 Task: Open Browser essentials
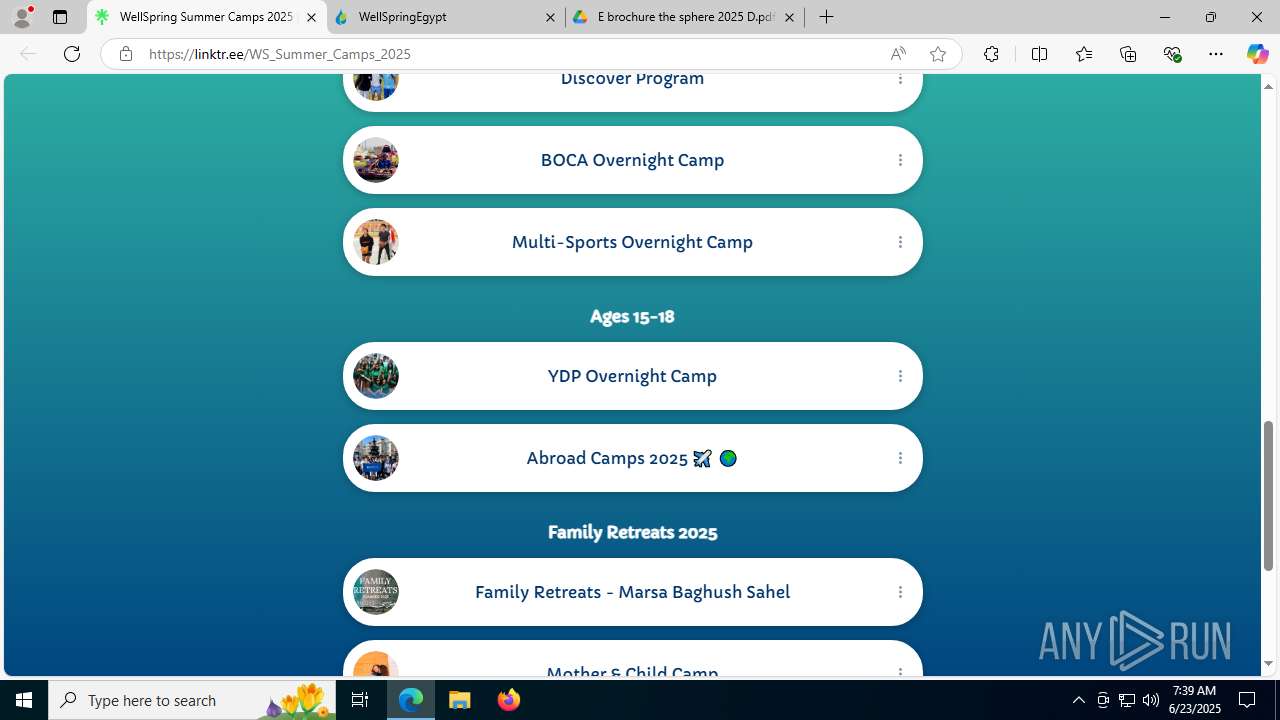click(x=1173, y=54)
